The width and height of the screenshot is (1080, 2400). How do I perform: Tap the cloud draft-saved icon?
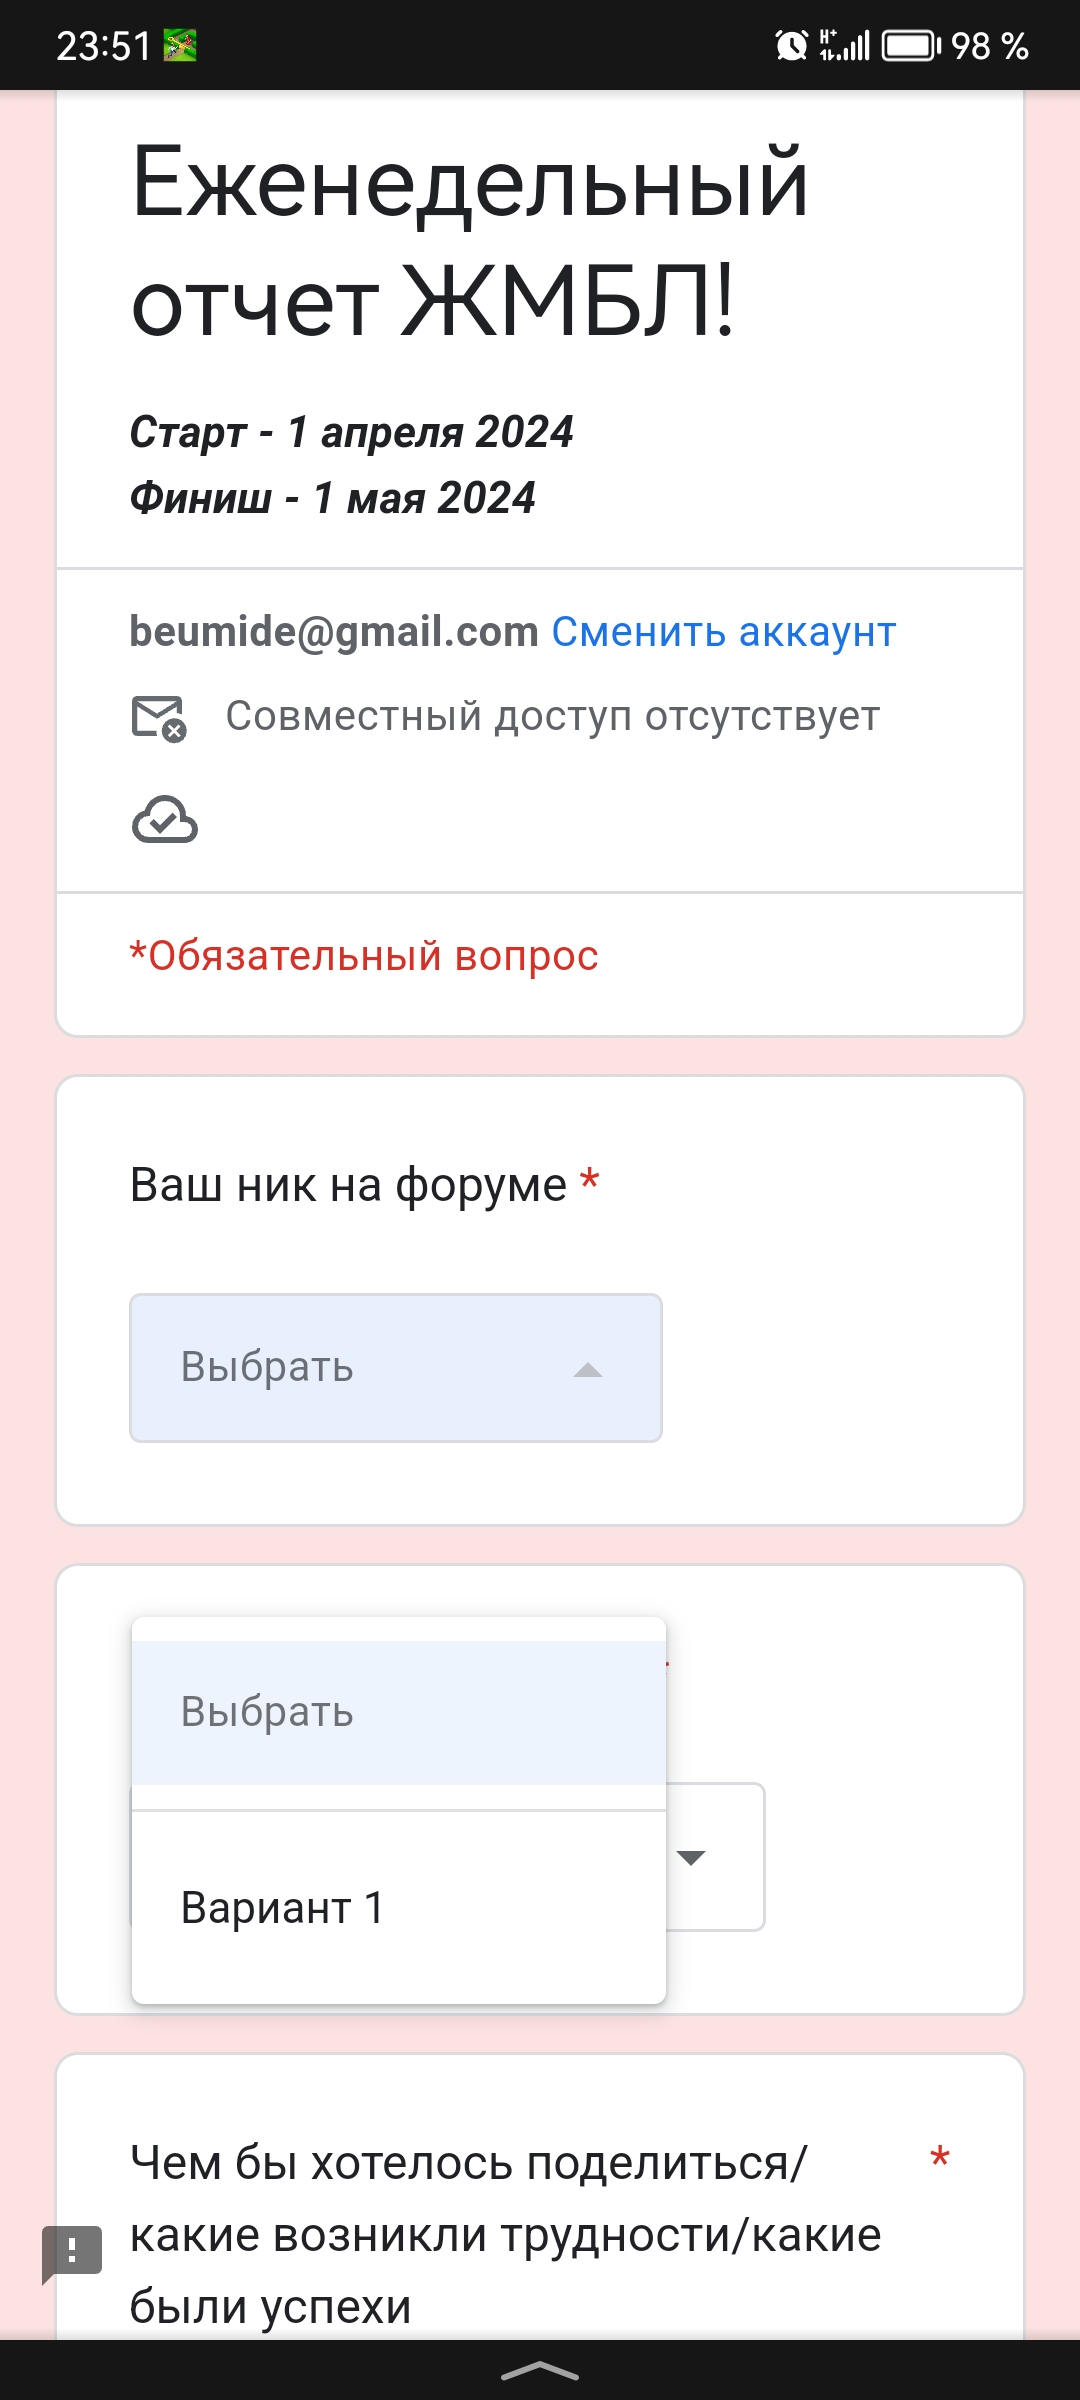pos(165,820)
